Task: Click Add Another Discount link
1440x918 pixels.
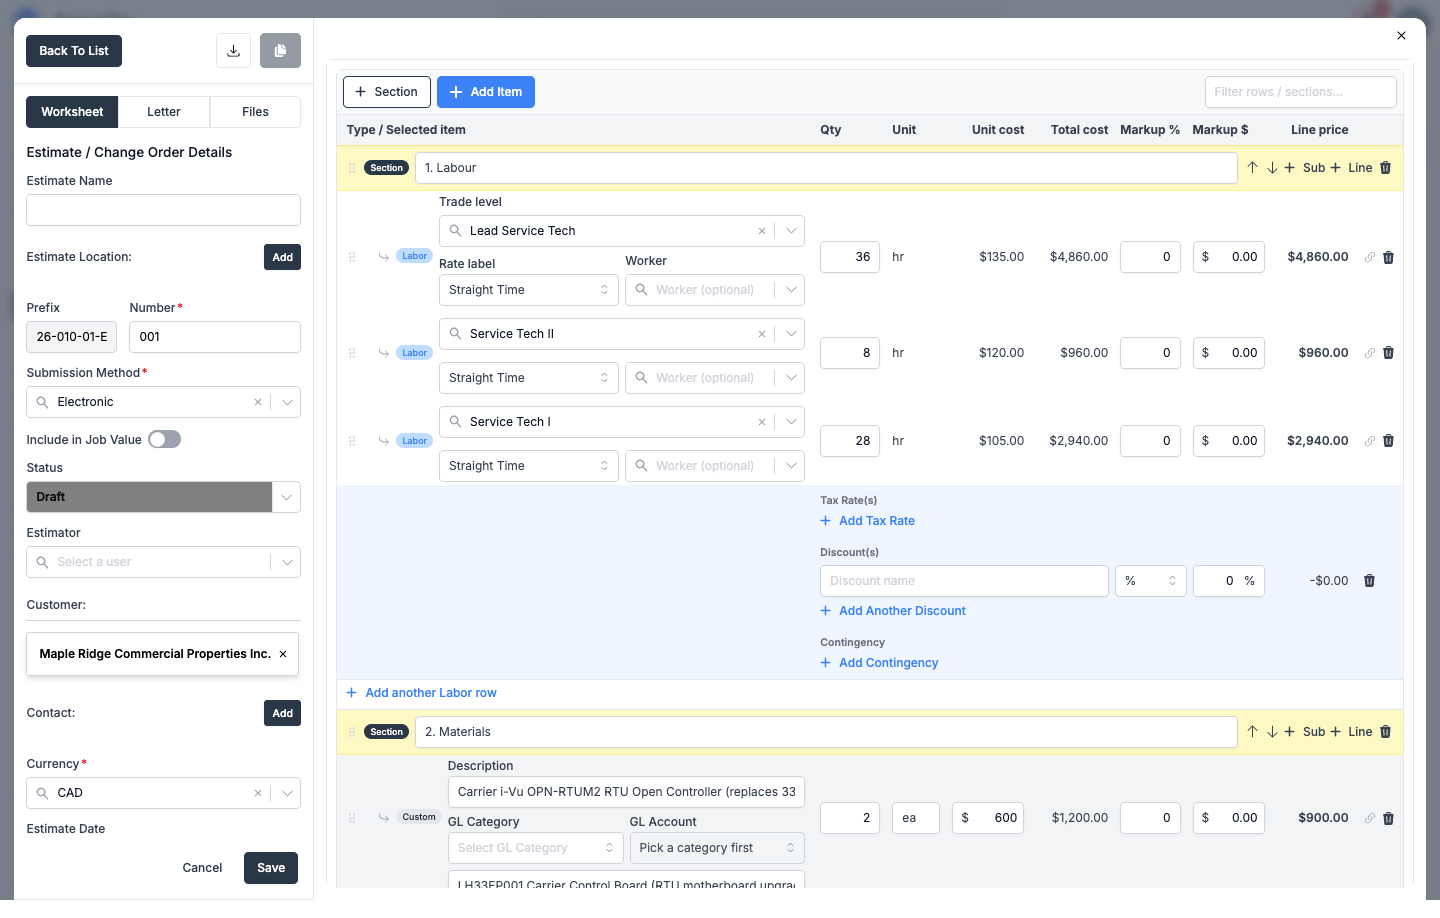Action: point(893,611)
